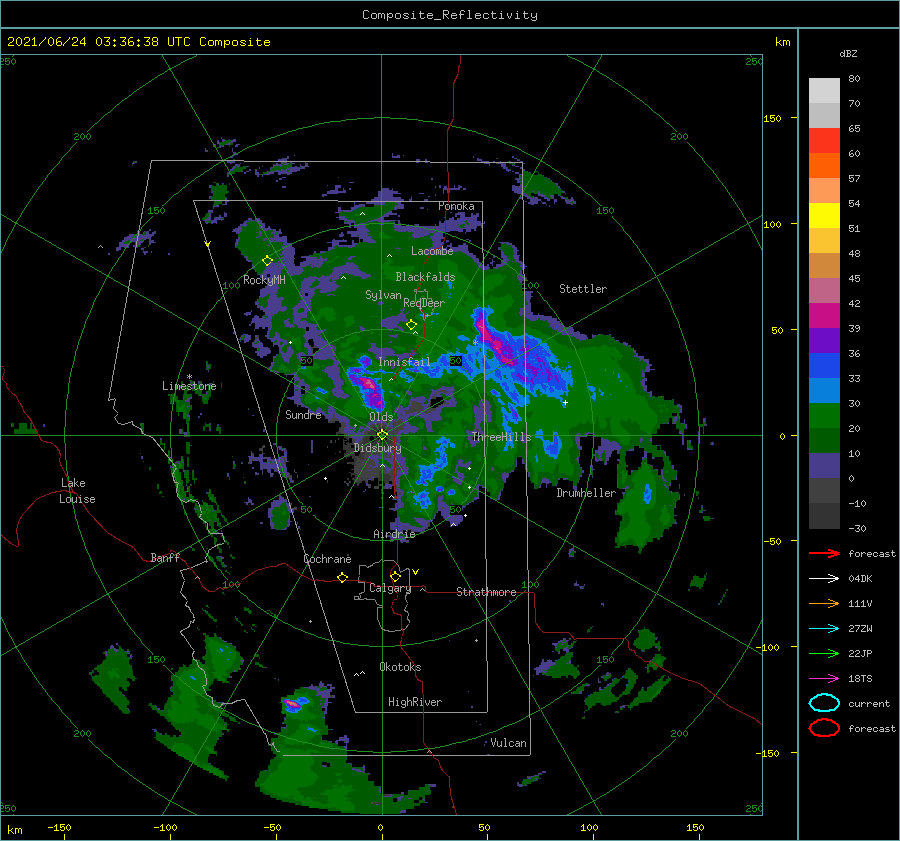
Task: Click the Sylvan label
Action: pyautogui.click(x=383, y=295)
